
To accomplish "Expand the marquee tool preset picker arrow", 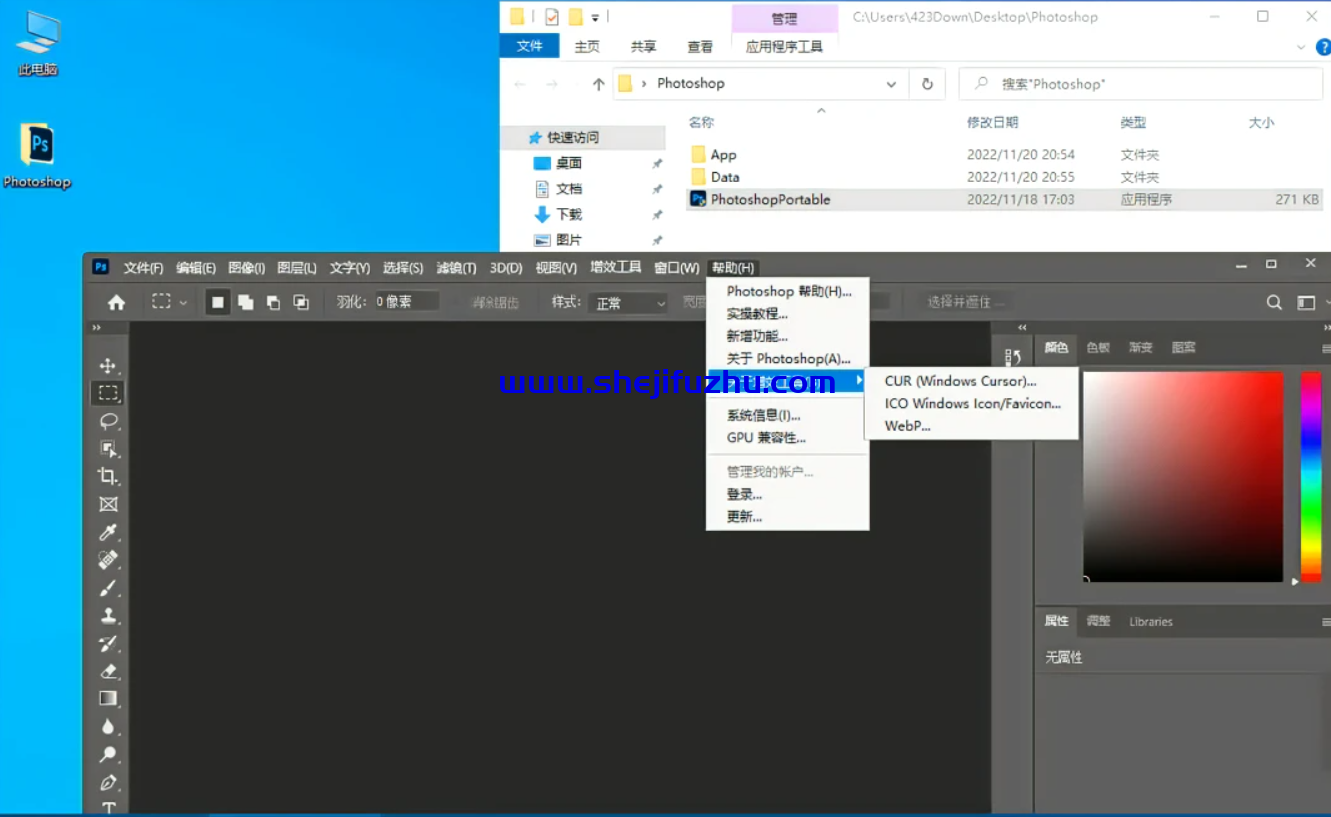I will pyautogui.click(x=183, y=302).
